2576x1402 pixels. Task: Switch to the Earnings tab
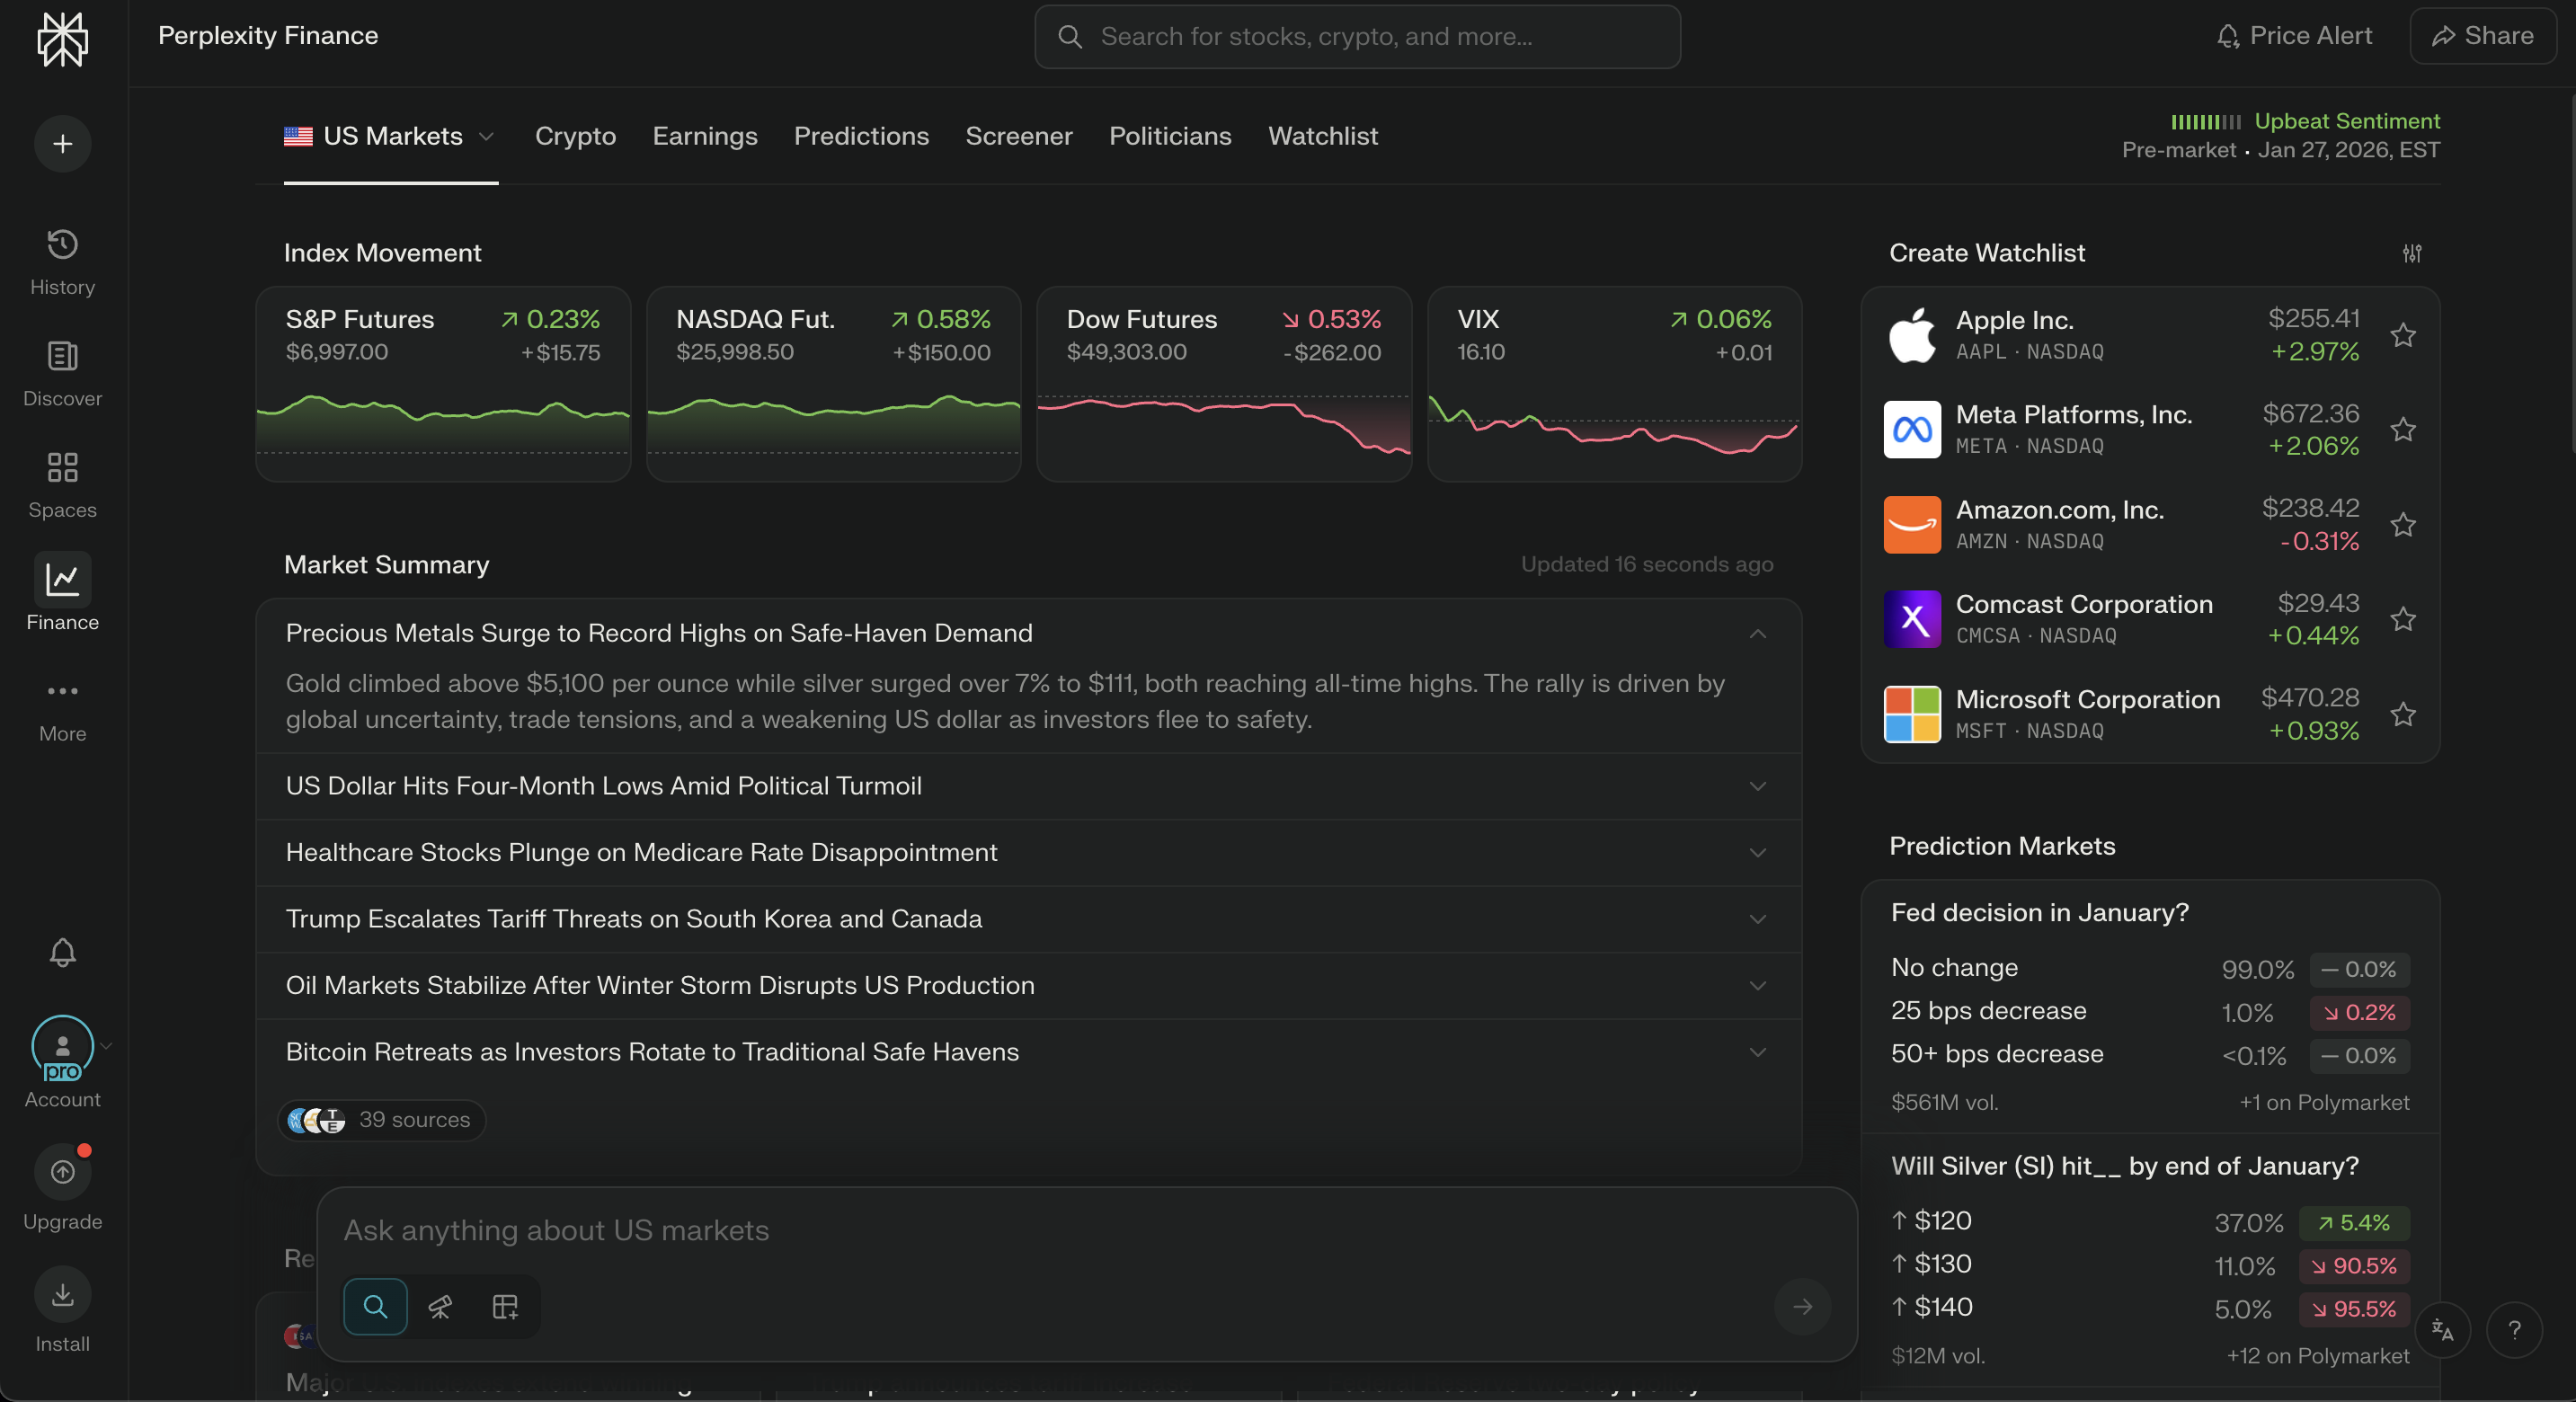[705, 136]
